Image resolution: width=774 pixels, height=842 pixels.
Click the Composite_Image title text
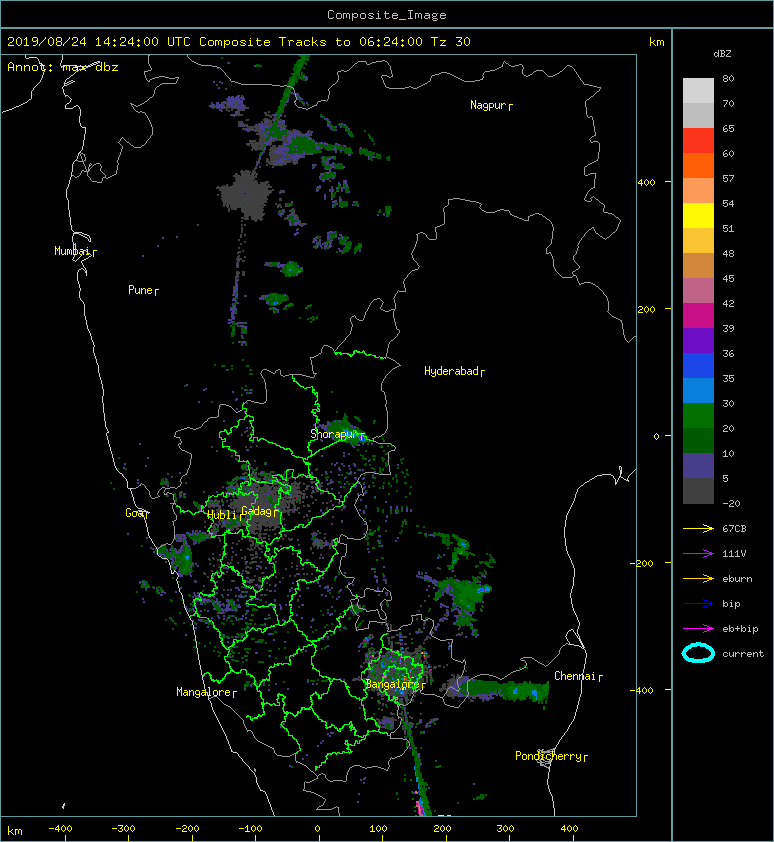coord(387,15)
